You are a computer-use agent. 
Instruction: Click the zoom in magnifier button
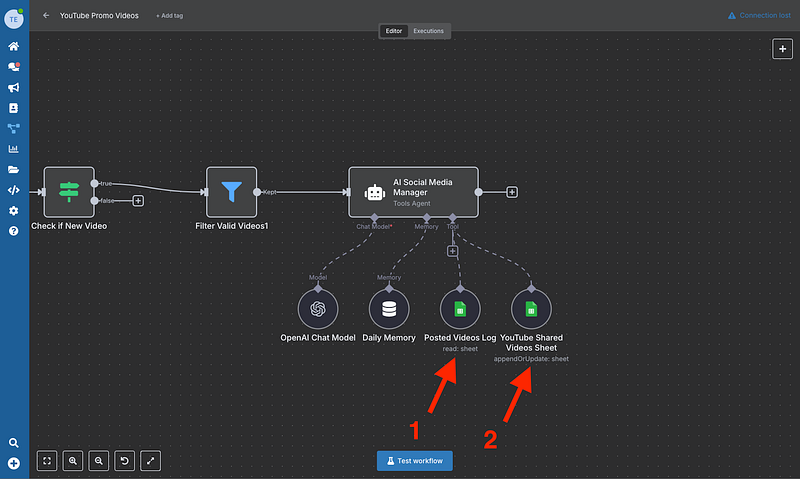(x=73, y=461)
